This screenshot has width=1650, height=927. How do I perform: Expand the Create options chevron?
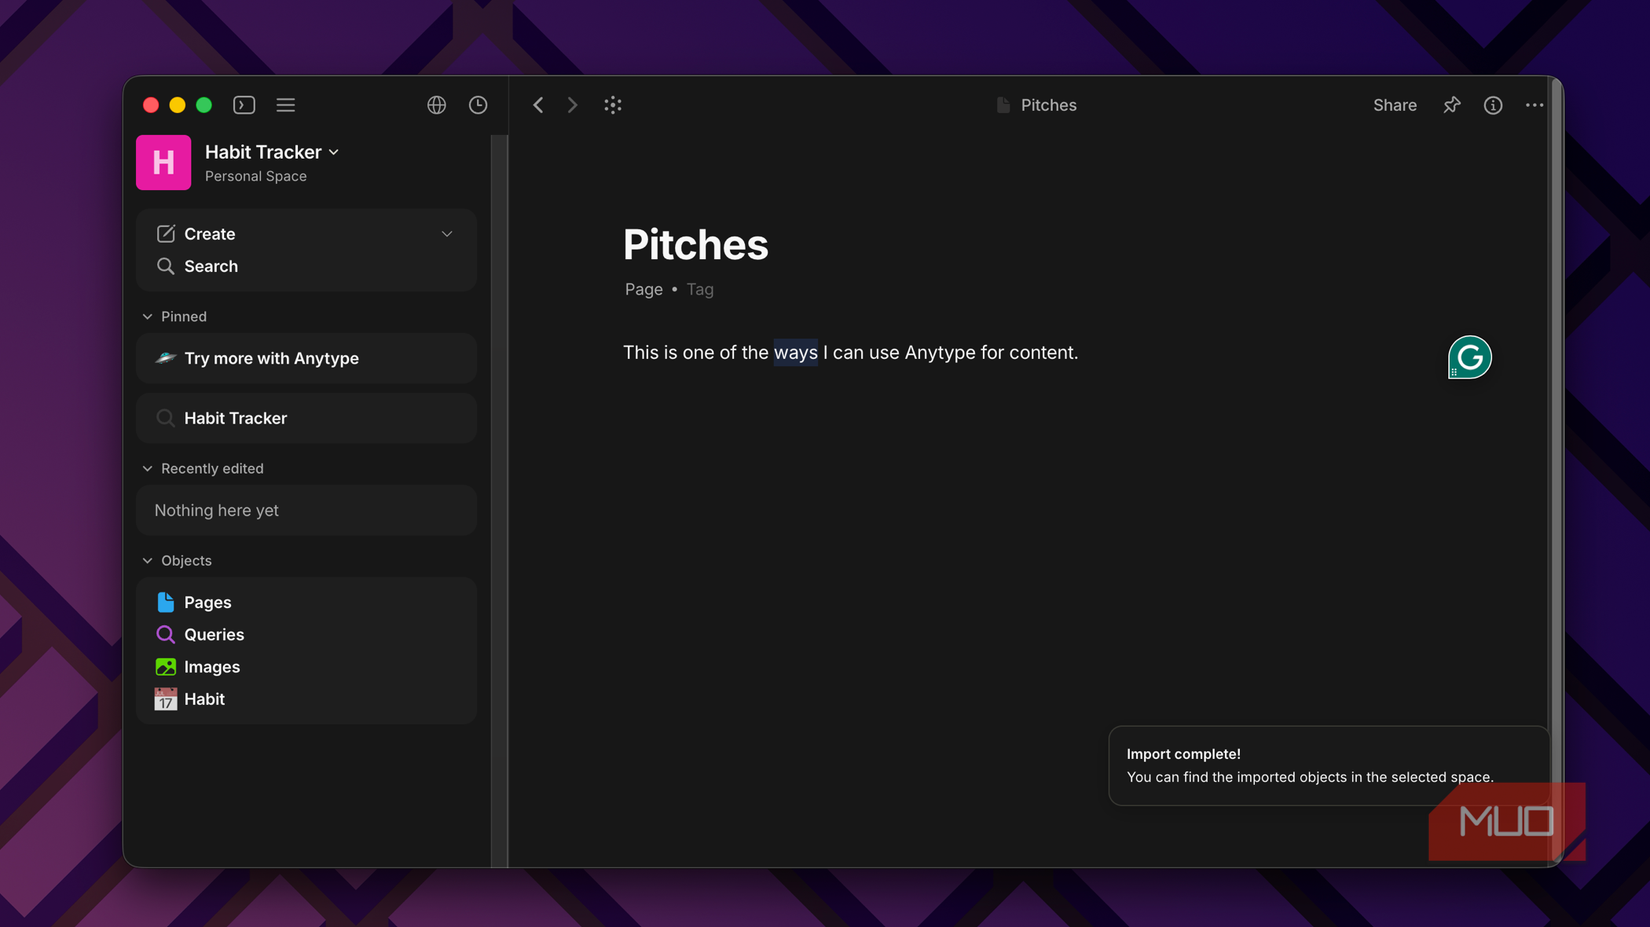(447, 233)
